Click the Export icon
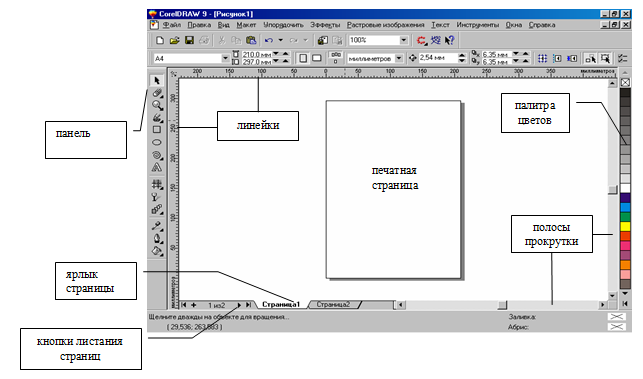The image size is (643, 379). 337,40
